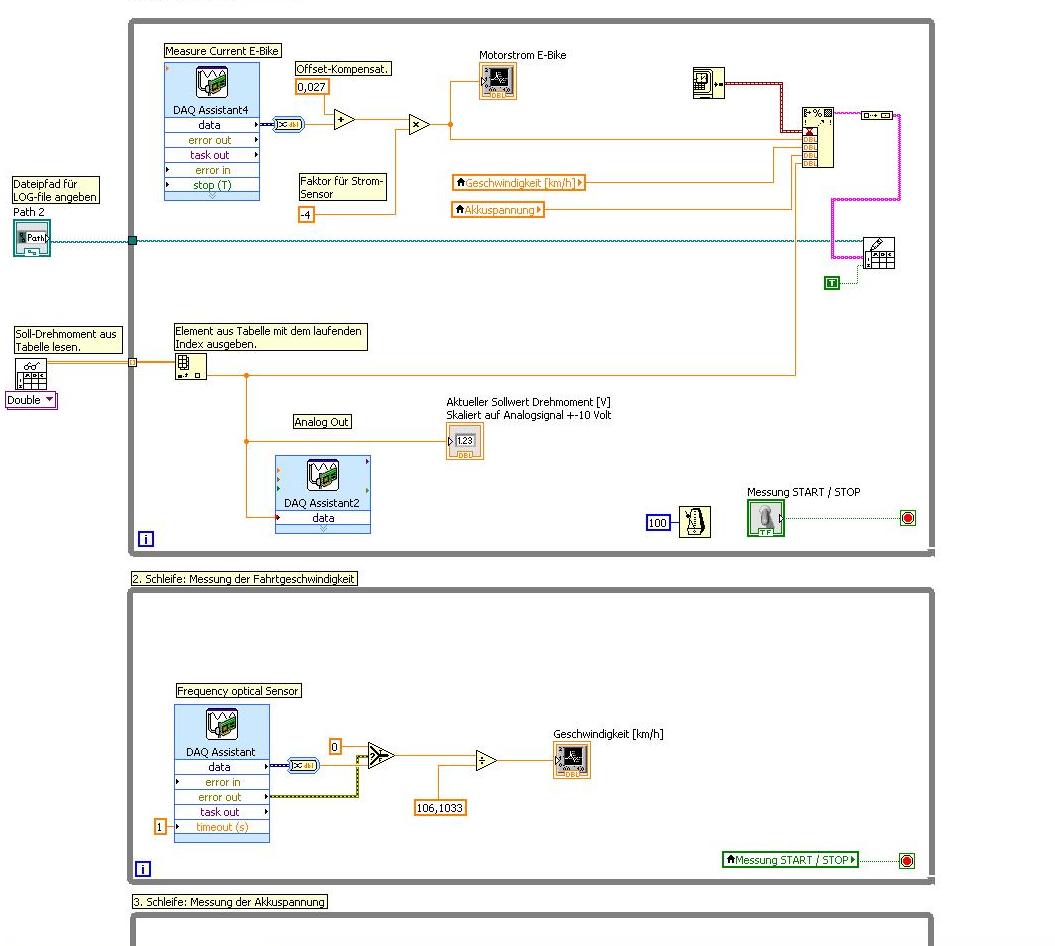
Task: Click the Element aus Tabelle comment box
Action: click(x=270, y=337)
